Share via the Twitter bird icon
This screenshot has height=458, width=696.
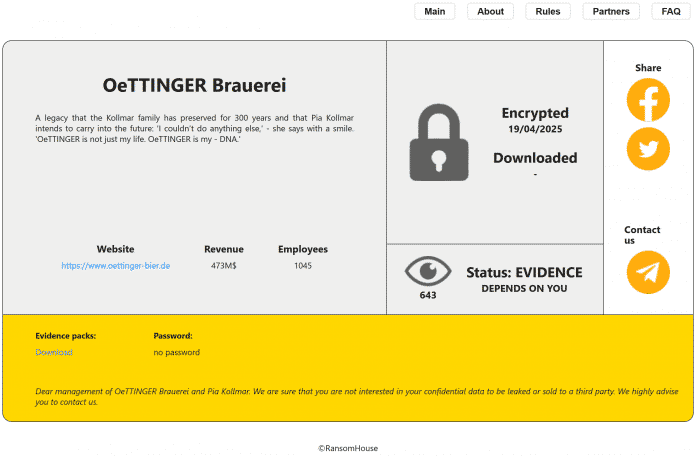pos(648,149)
